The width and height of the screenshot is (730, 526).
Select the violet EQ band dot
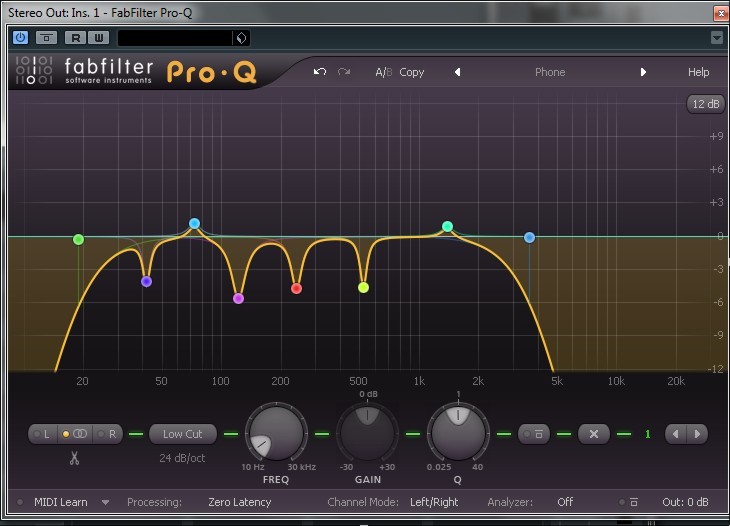click(146, 281)
